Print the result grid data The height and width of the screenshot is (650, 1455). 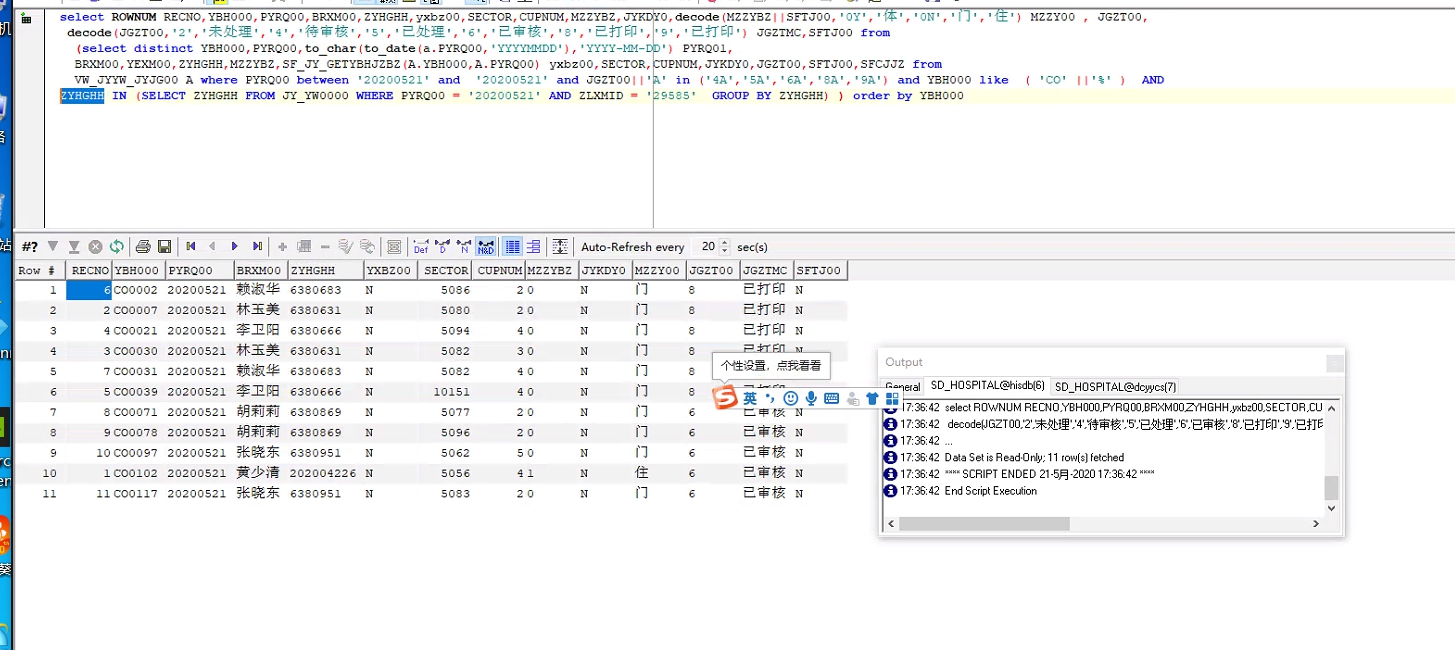point(143,247)
